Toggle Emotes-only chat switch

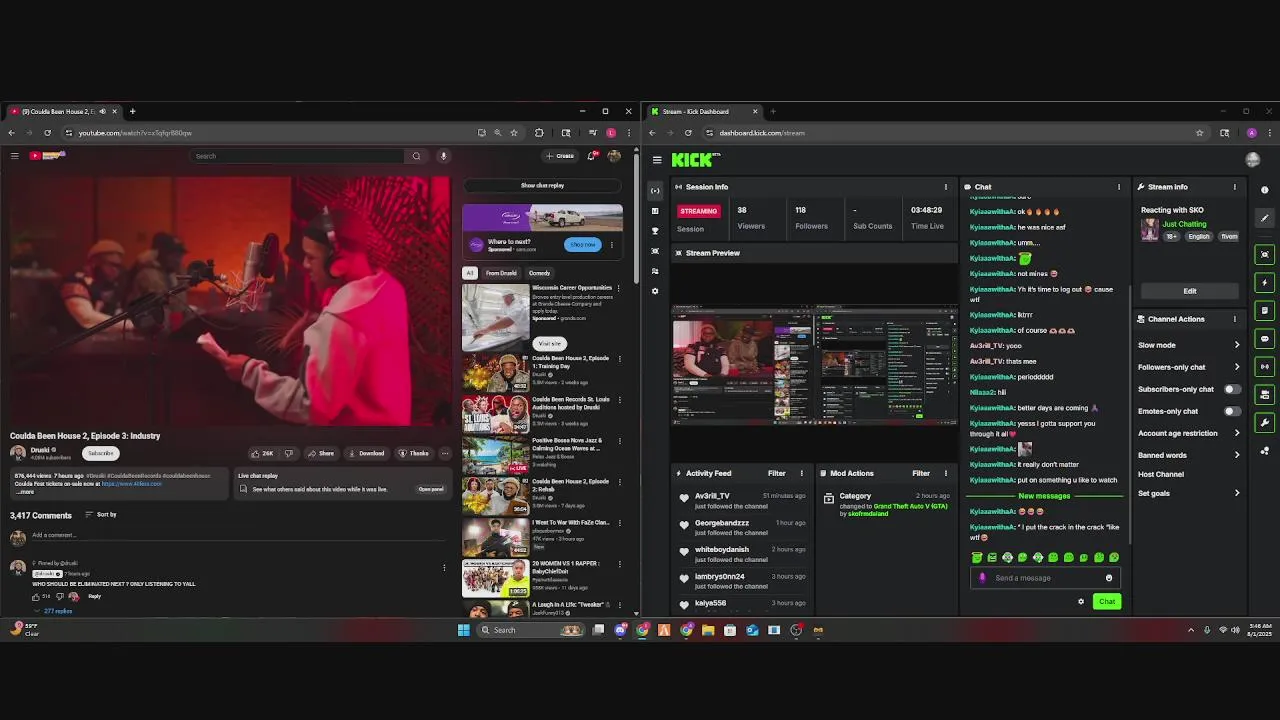pos(1233,411)
